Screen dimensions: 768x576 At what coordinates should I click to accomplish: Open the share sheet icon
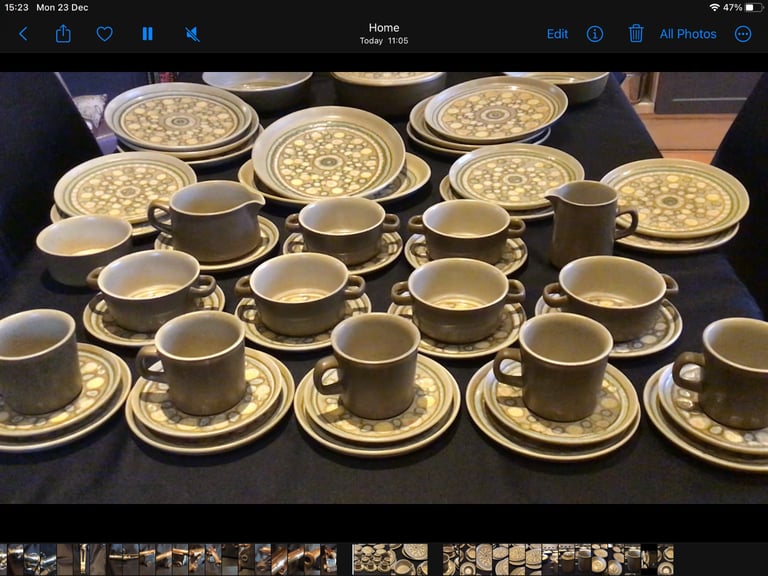(x=63, y=34)
